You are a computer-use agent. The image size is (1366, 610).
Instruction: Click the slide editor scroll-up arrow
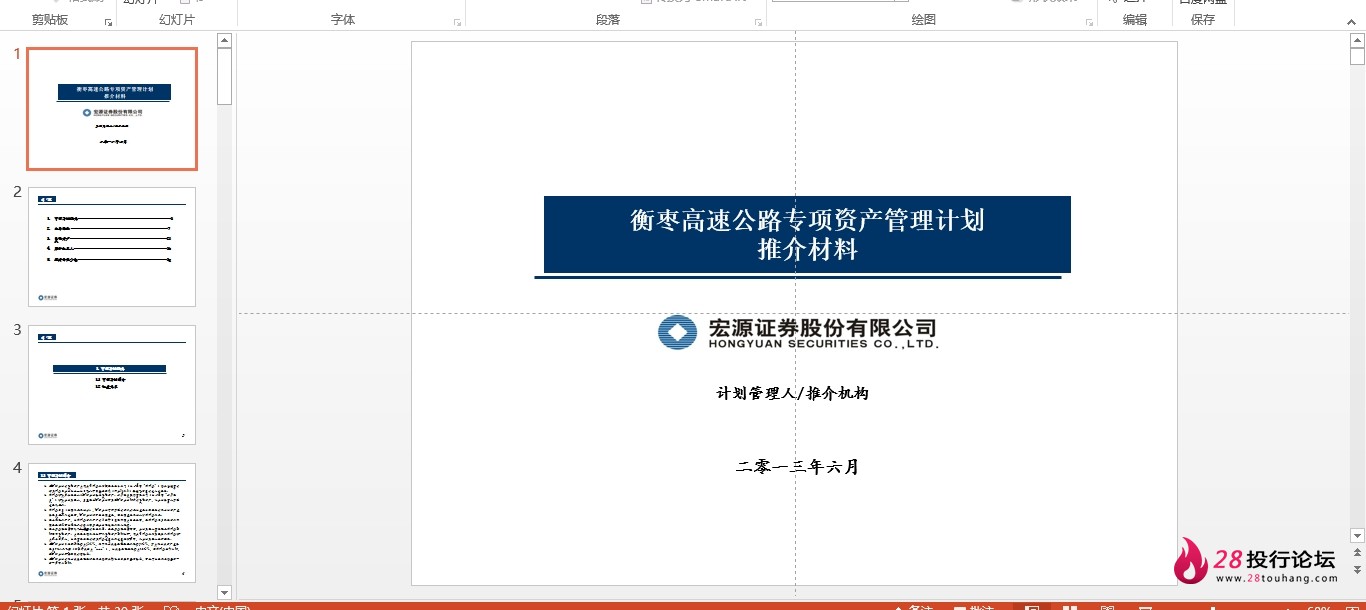pyautogui.click(x=1357, y=40)
